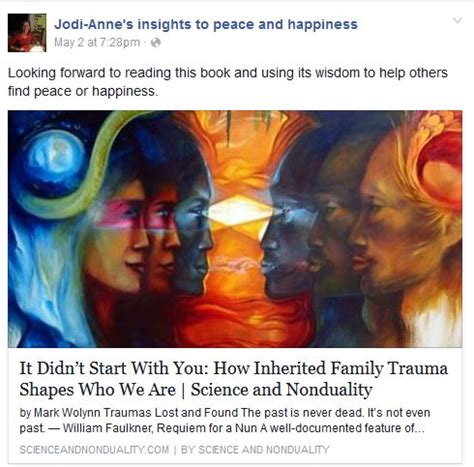
Task: Click the 'BY SCIENCE AND NONDUALITY' author text
Action: pos(255,450)
